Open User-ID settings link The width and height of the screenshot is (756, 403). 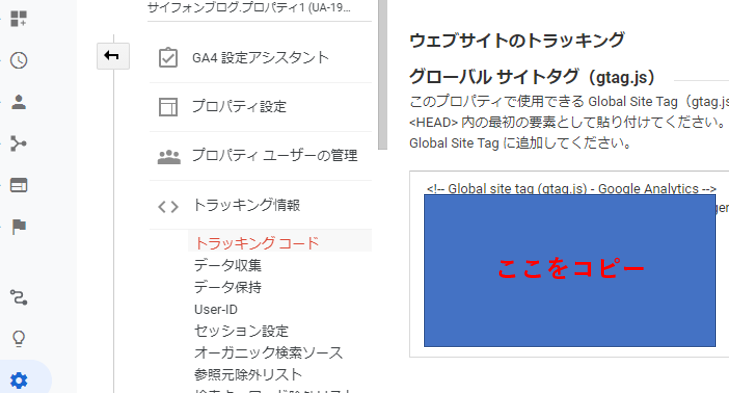click(215, 309)
